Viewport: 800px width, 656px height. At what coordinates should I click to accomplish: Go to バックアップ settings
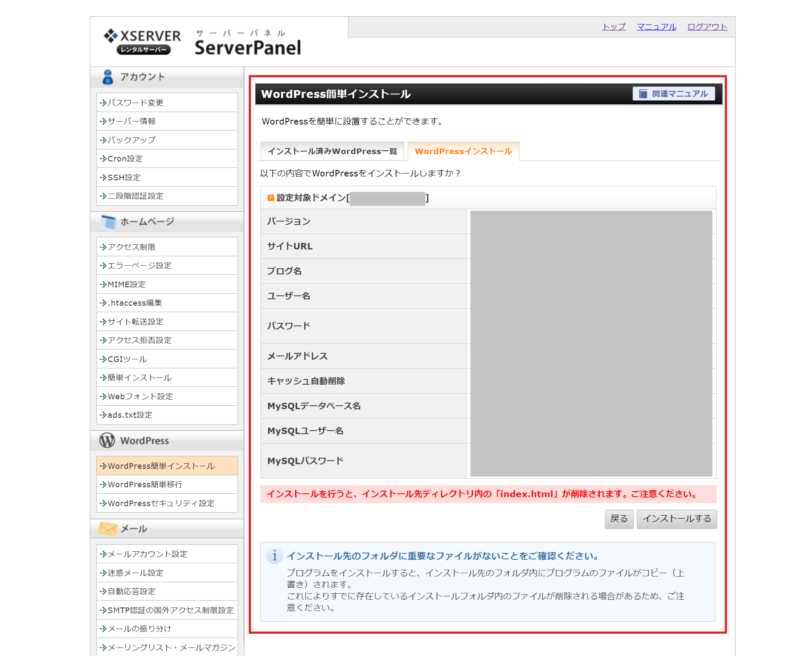(167, 140)
